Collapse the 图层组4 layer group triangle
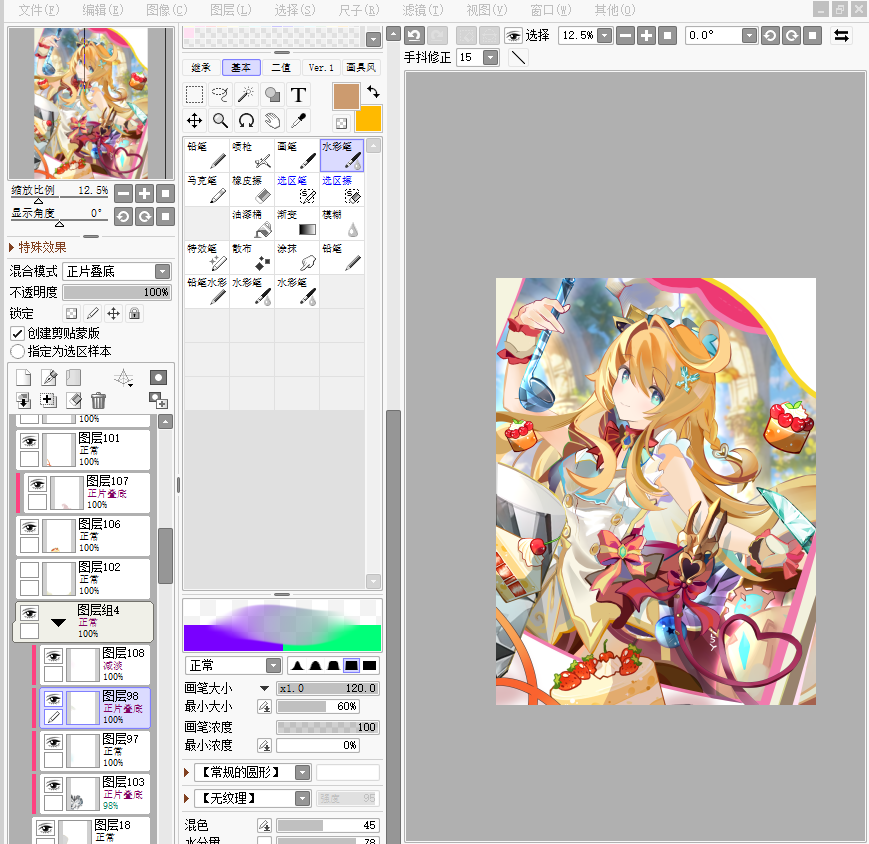The height and width of the screenshot is (844, 869). [58, 622]
